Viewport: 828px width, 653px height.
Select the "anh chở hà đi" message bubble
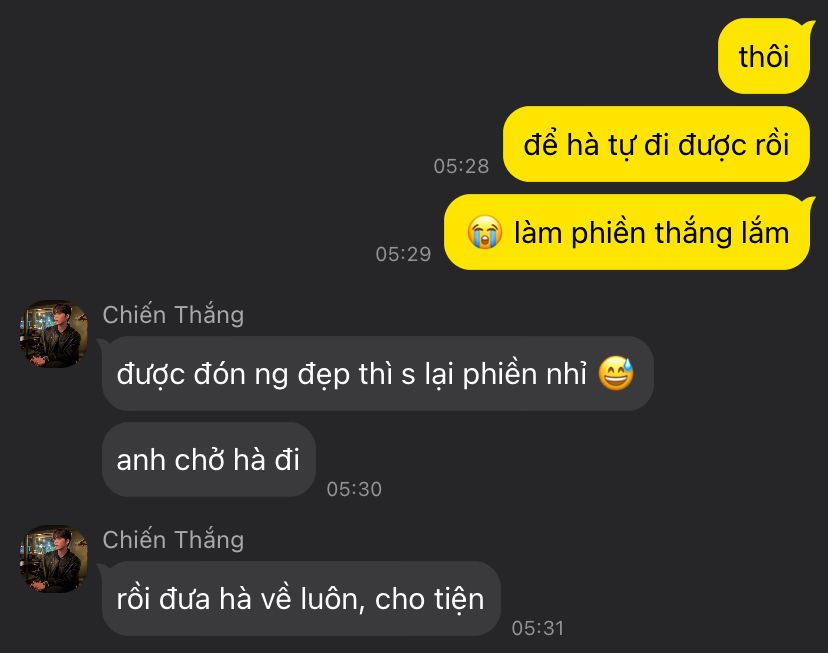pyautogui.click(x=209, y=459)
